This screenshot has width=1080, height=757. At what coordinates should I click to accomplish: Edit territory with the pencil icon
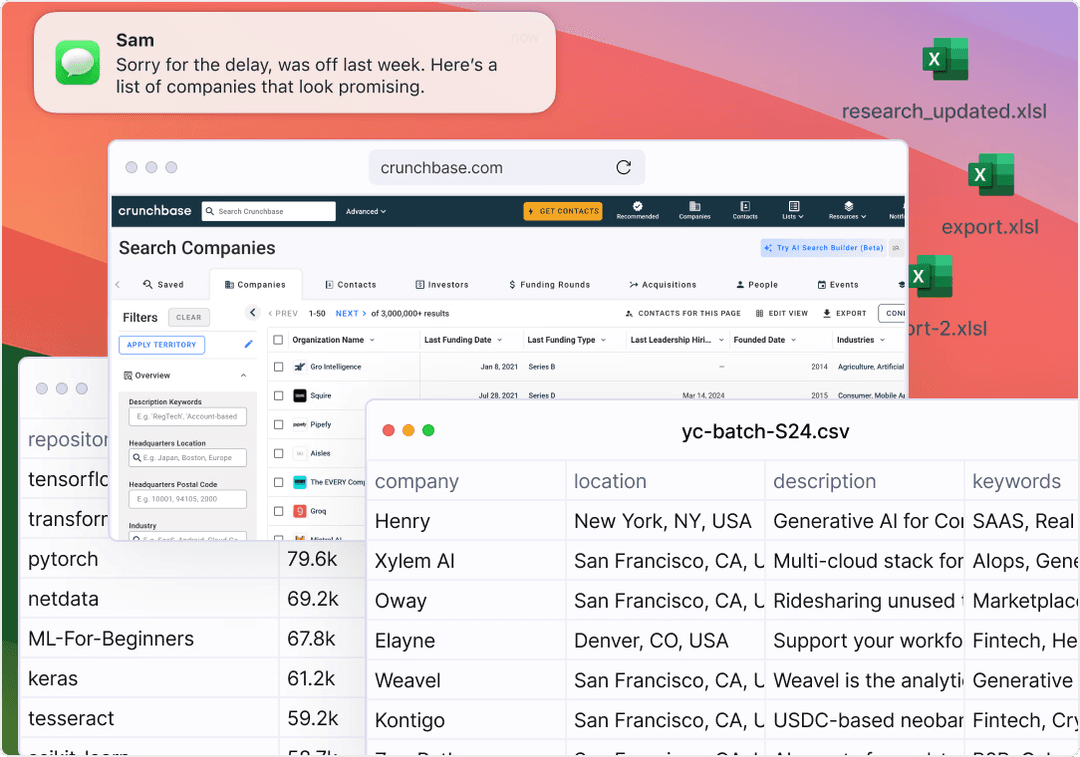point(249,344)
